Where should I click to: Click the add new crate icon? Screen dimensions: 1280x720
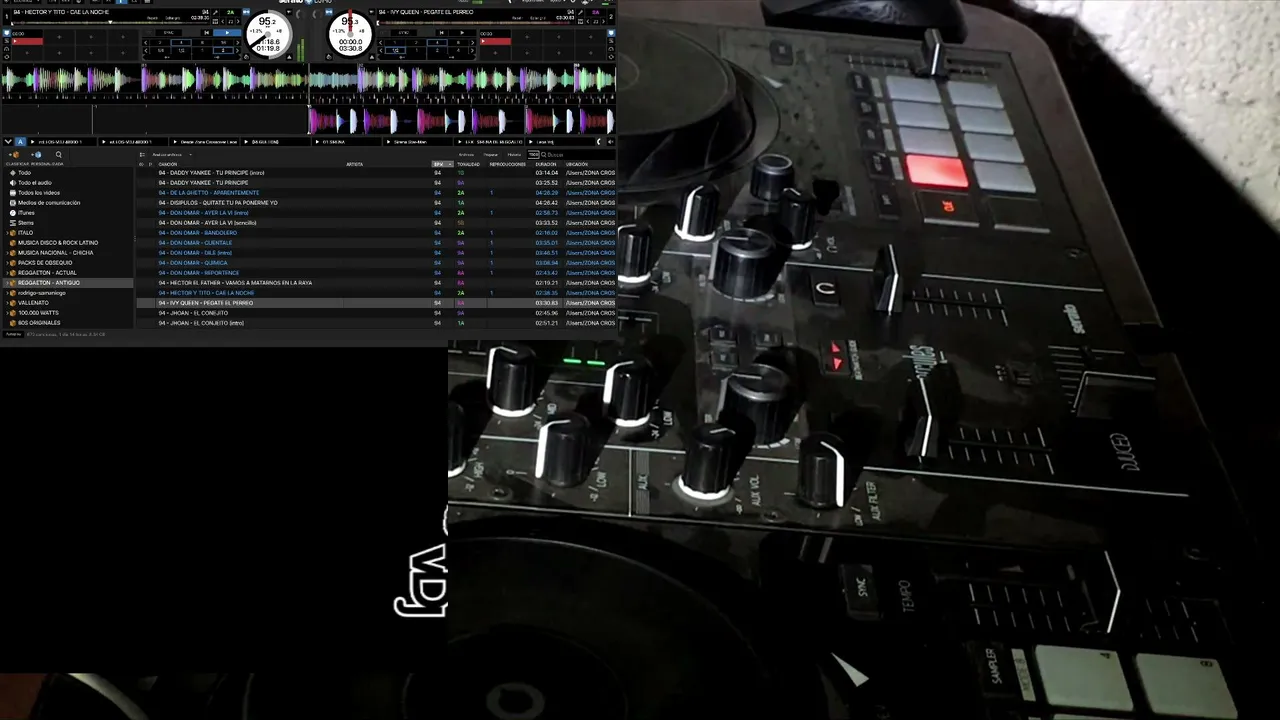tap(14, 155)
